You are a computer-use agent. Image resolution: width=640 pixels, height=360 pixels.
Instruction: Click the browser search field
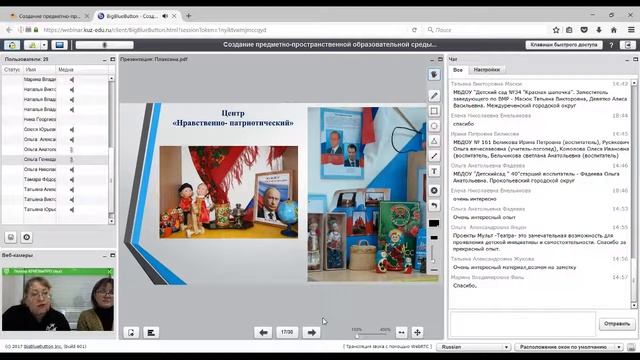486,30
